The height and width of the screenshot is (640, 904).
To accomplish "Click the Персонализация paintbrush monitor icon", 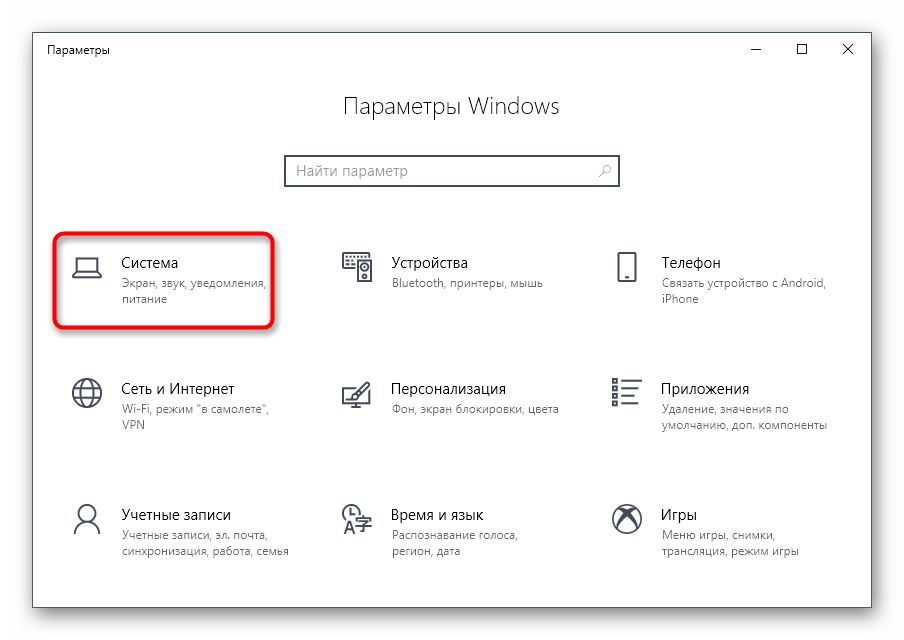I will [x=356, y=394].
